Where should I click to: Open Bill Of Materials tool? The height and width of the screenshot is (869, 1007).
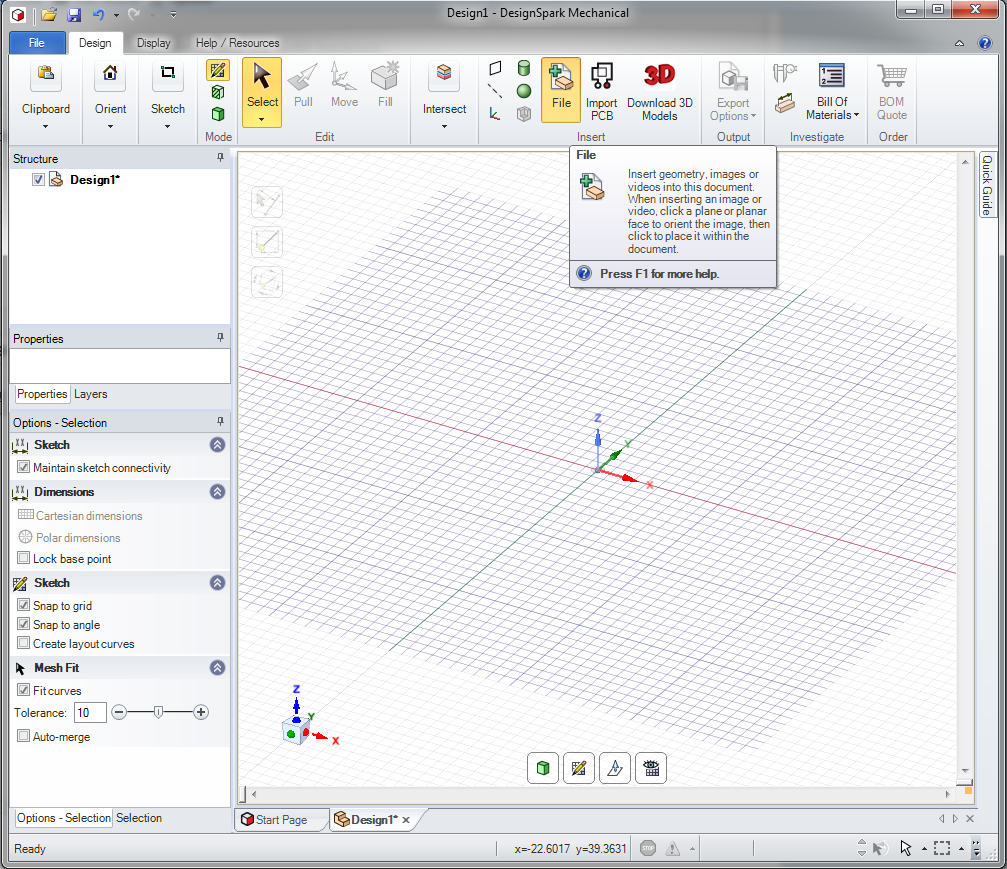pyautogui.click(x=832, y=91)
